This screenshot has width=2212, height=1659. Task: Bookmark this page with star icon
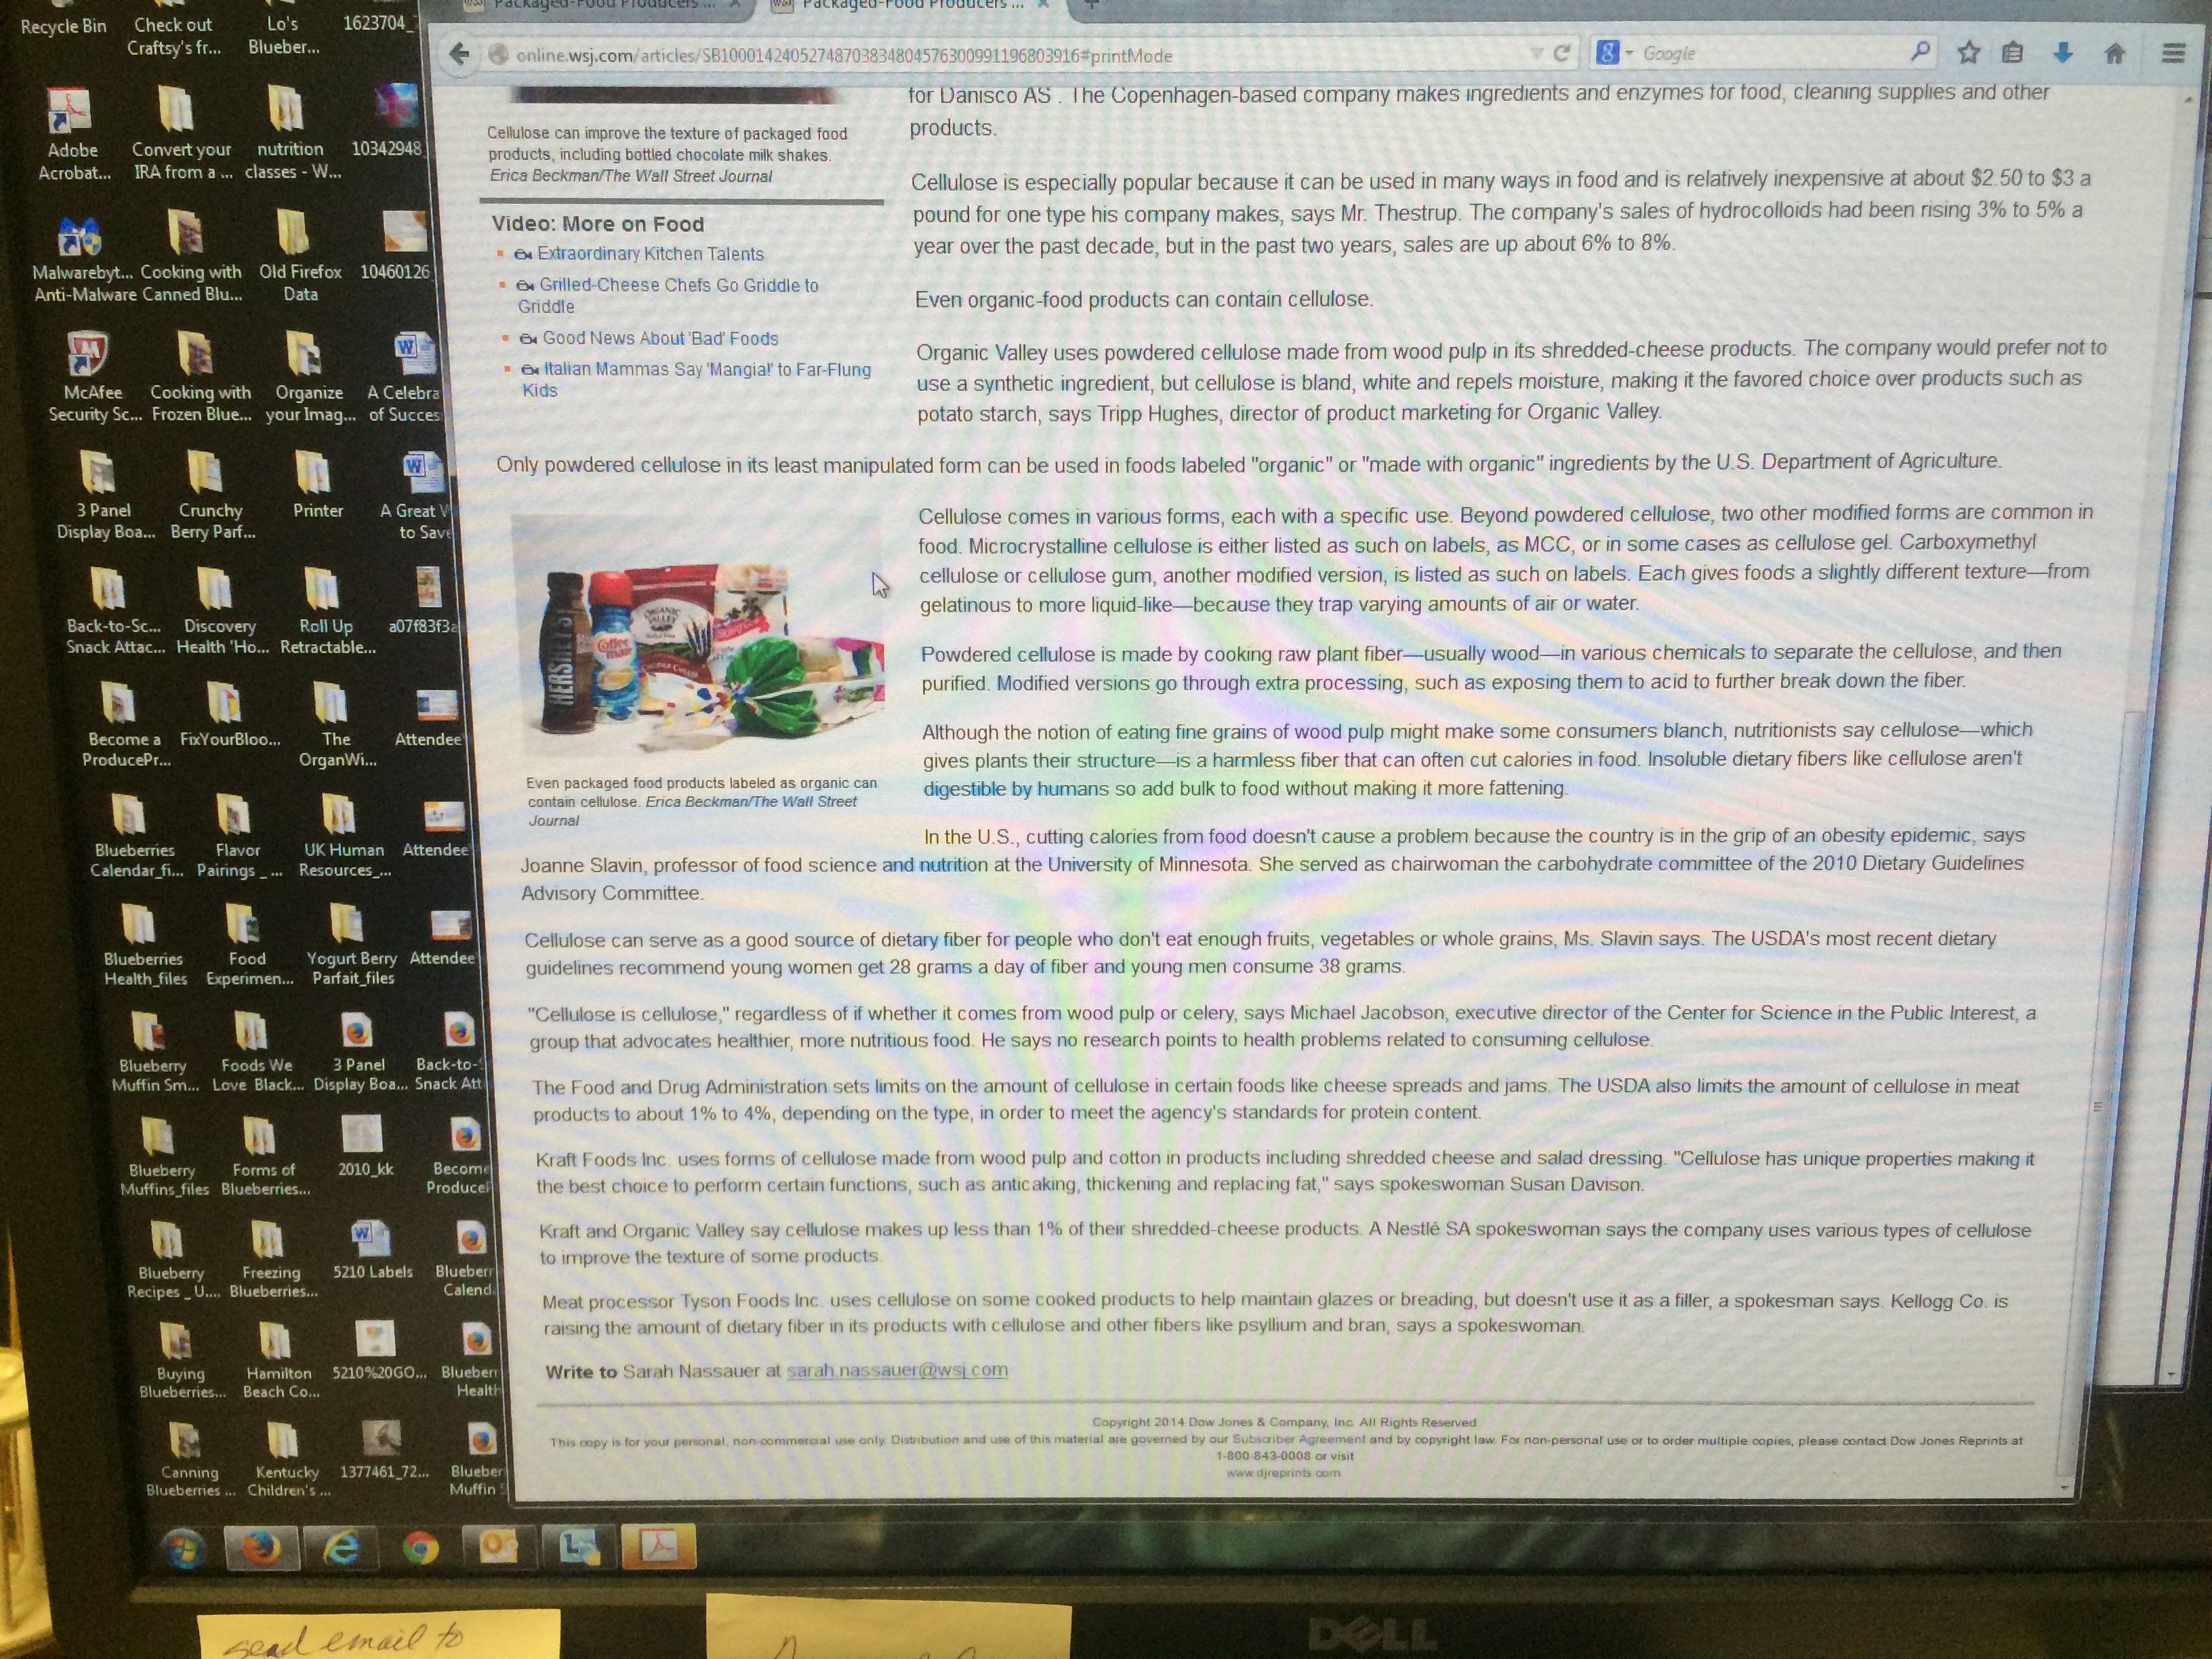(x=1968, y=52)
